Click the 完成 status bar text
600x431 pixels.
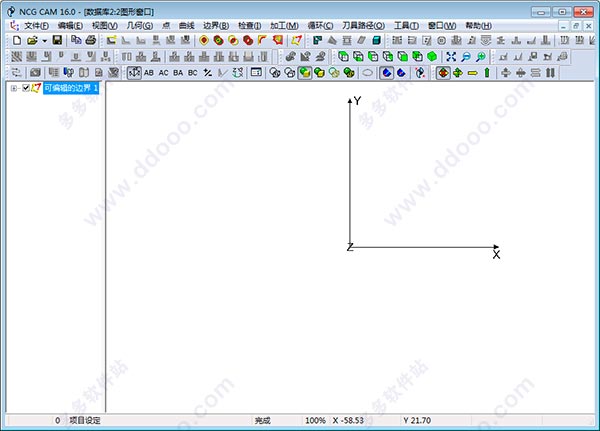(x=262, y=420)
